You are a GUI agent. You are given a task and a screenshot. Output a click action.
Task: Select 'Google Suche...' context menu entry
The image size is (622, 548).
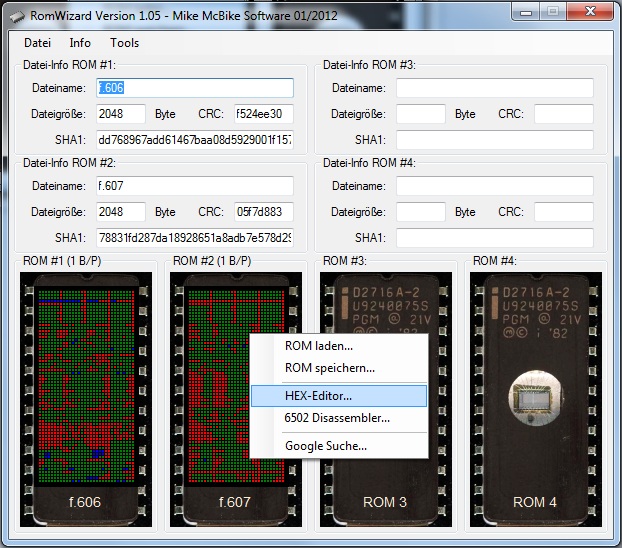[325, 446]
